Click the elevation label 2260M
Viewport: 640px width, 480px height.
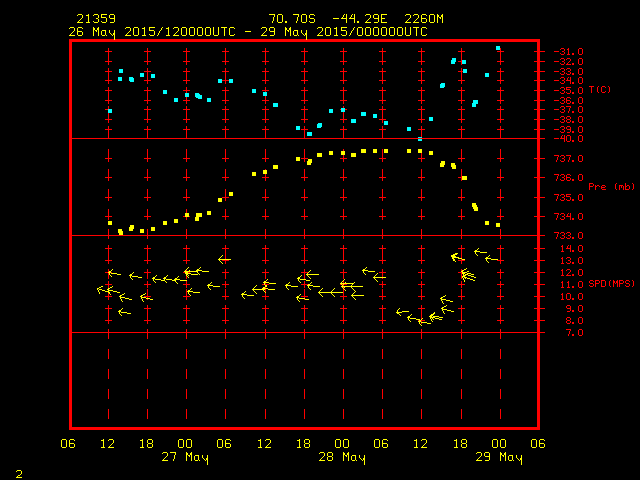pos(424,19)
